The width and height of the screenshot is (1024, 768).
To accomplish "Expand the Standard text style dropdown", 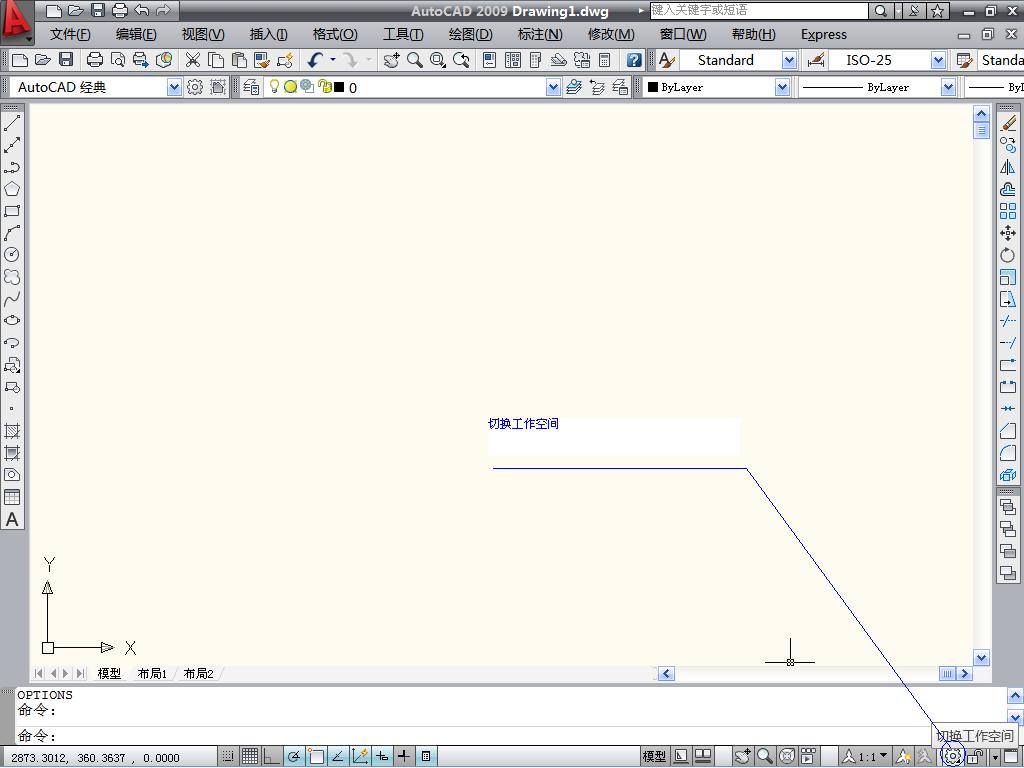I will (x=789, y=60).
